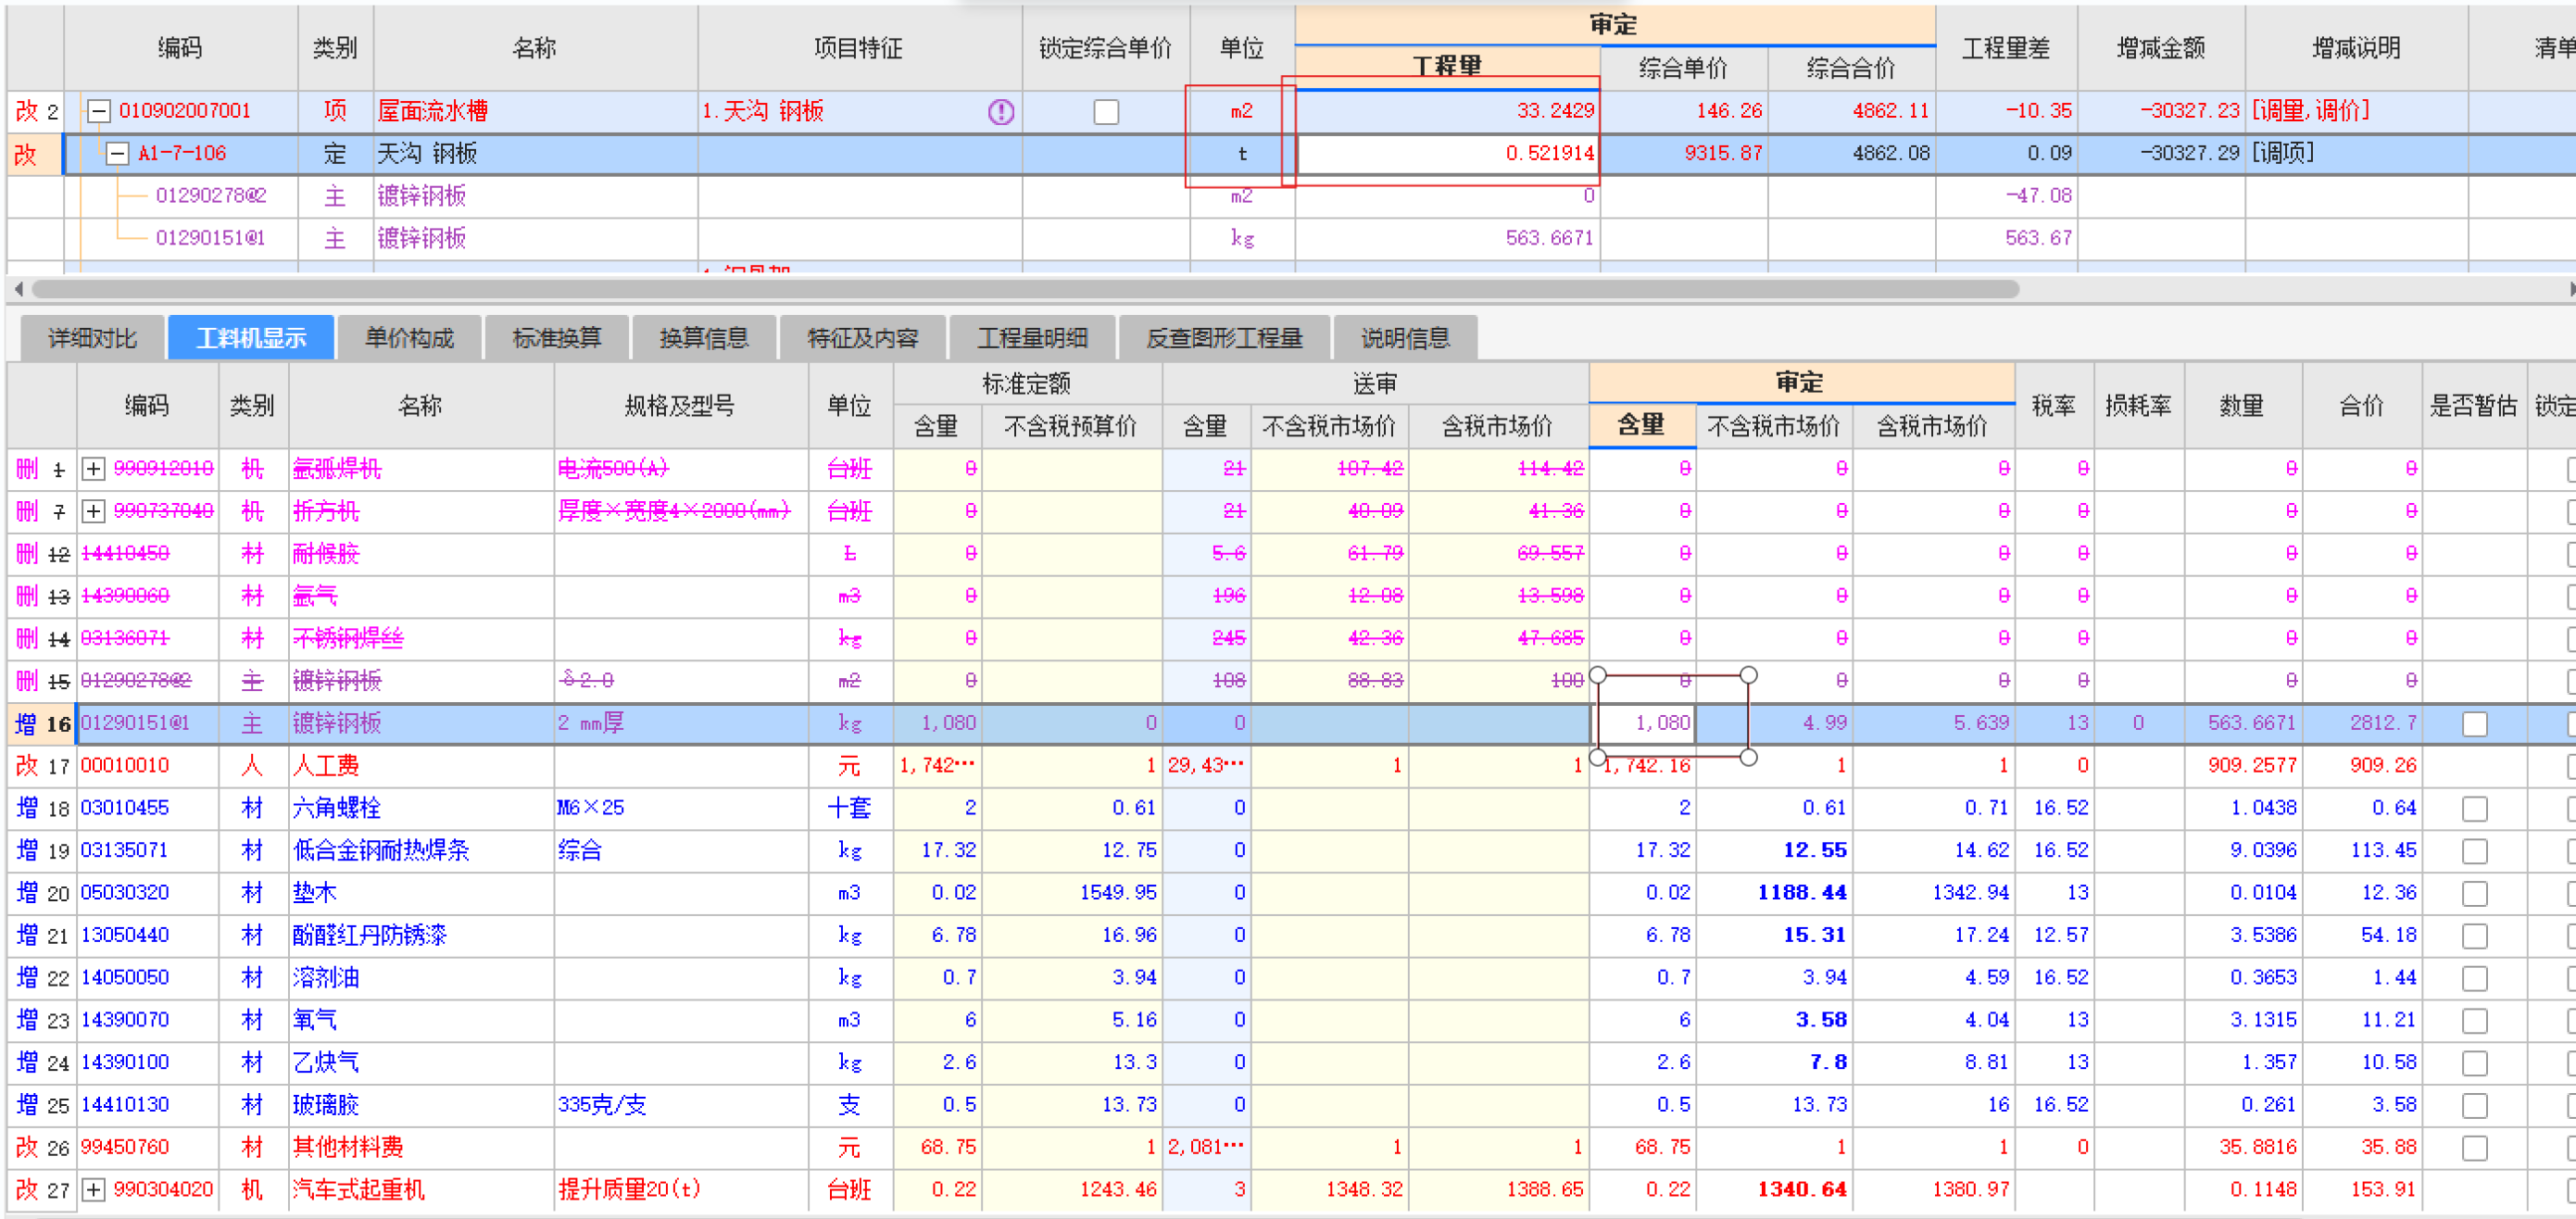Open the 工程量明细 tab
The width and height of the screenshot is (2576, 1219).
click(1032, 338)
